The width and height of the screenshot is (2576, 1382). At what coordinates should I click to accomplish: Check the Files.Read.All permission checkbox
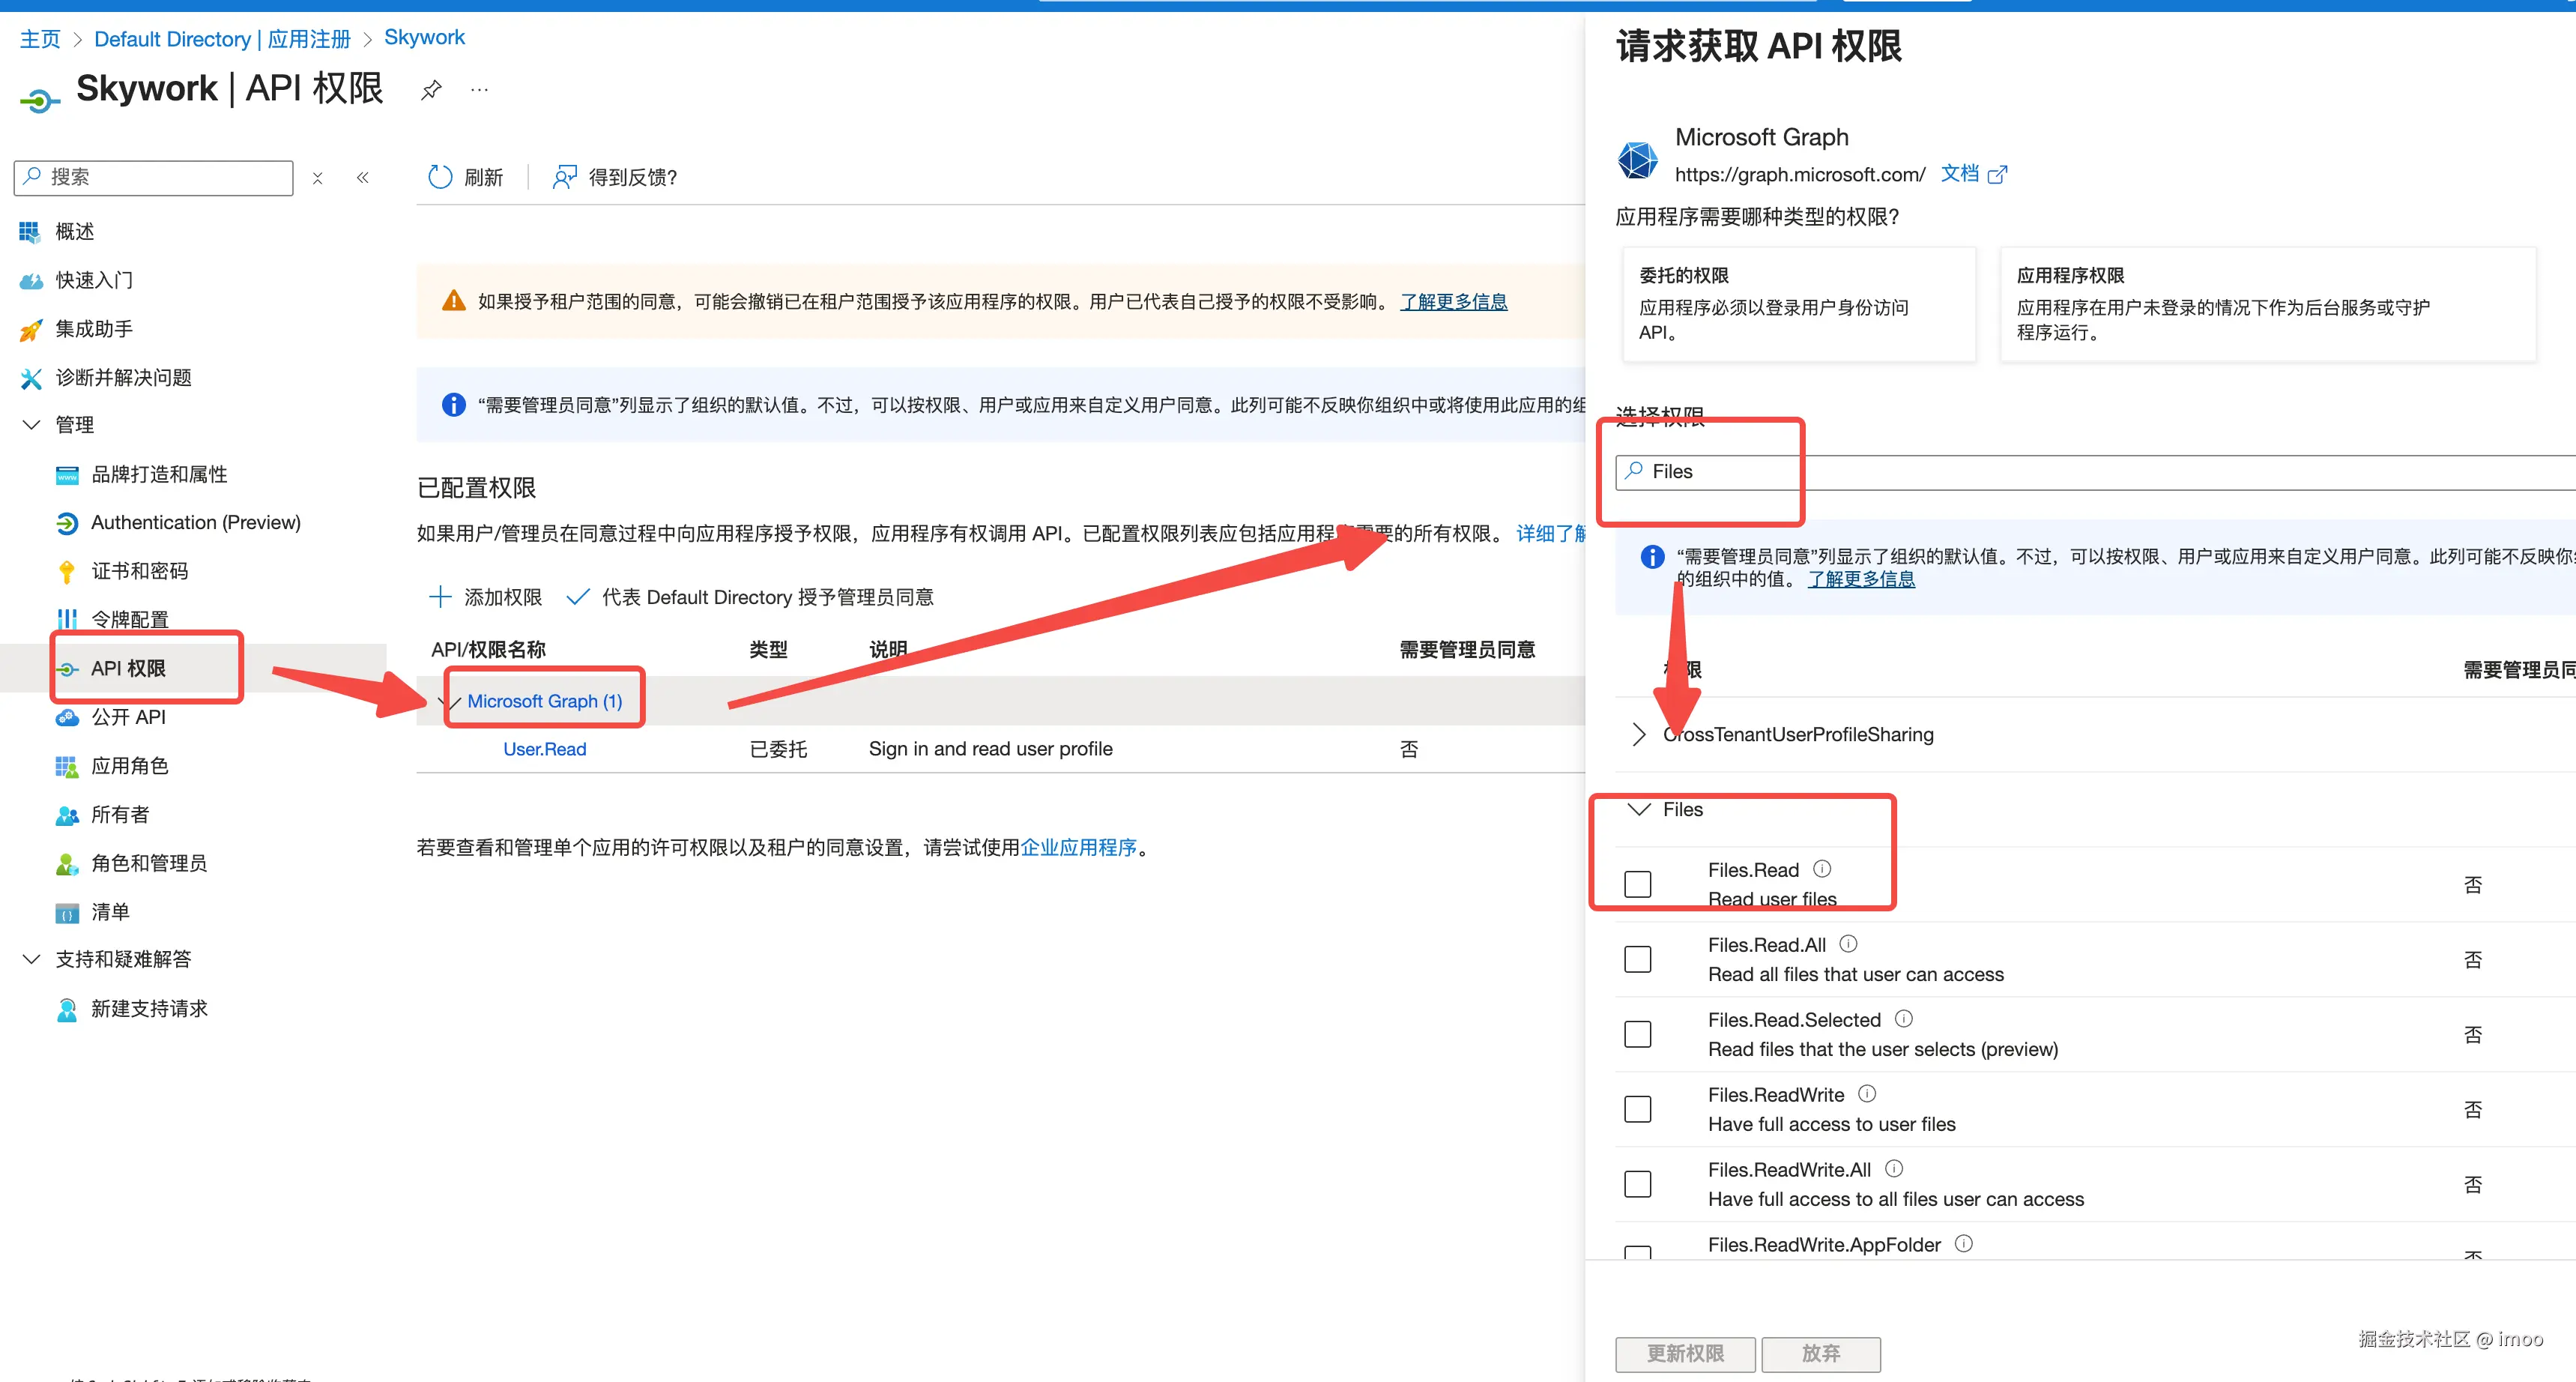pos(1638,959)
